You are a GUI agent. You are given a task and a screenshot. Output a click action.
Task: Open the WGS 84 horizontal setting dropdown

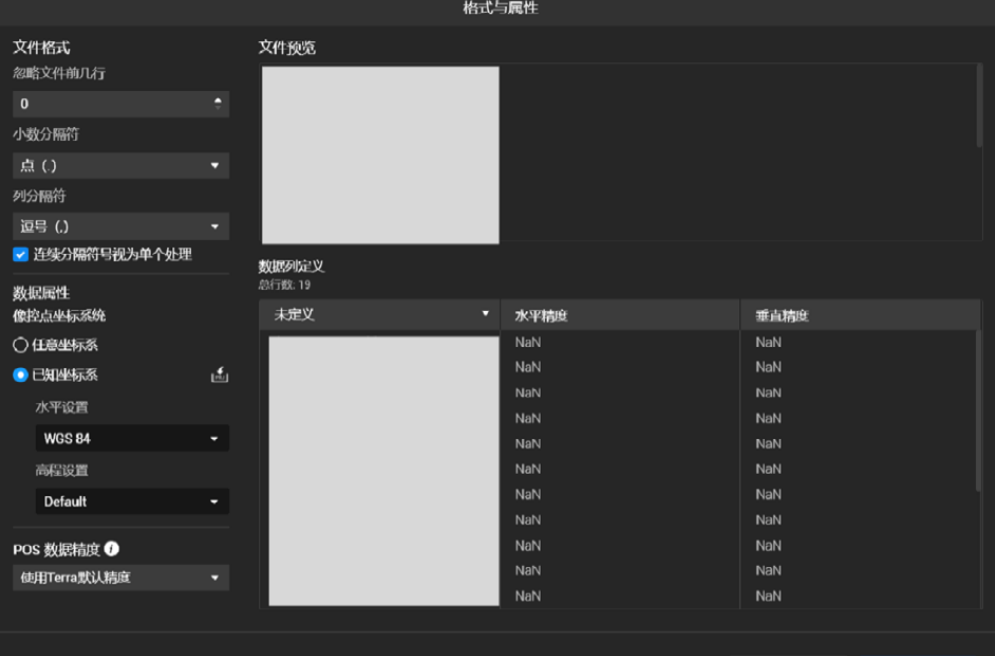pos(132,438)
